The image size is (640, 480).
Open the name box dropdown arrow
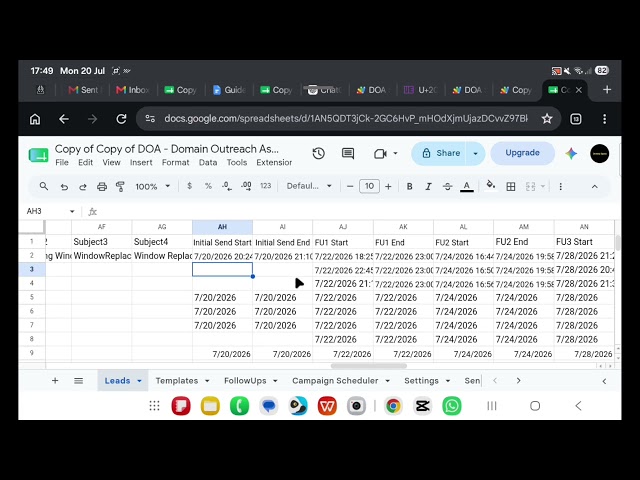[72, 211]
